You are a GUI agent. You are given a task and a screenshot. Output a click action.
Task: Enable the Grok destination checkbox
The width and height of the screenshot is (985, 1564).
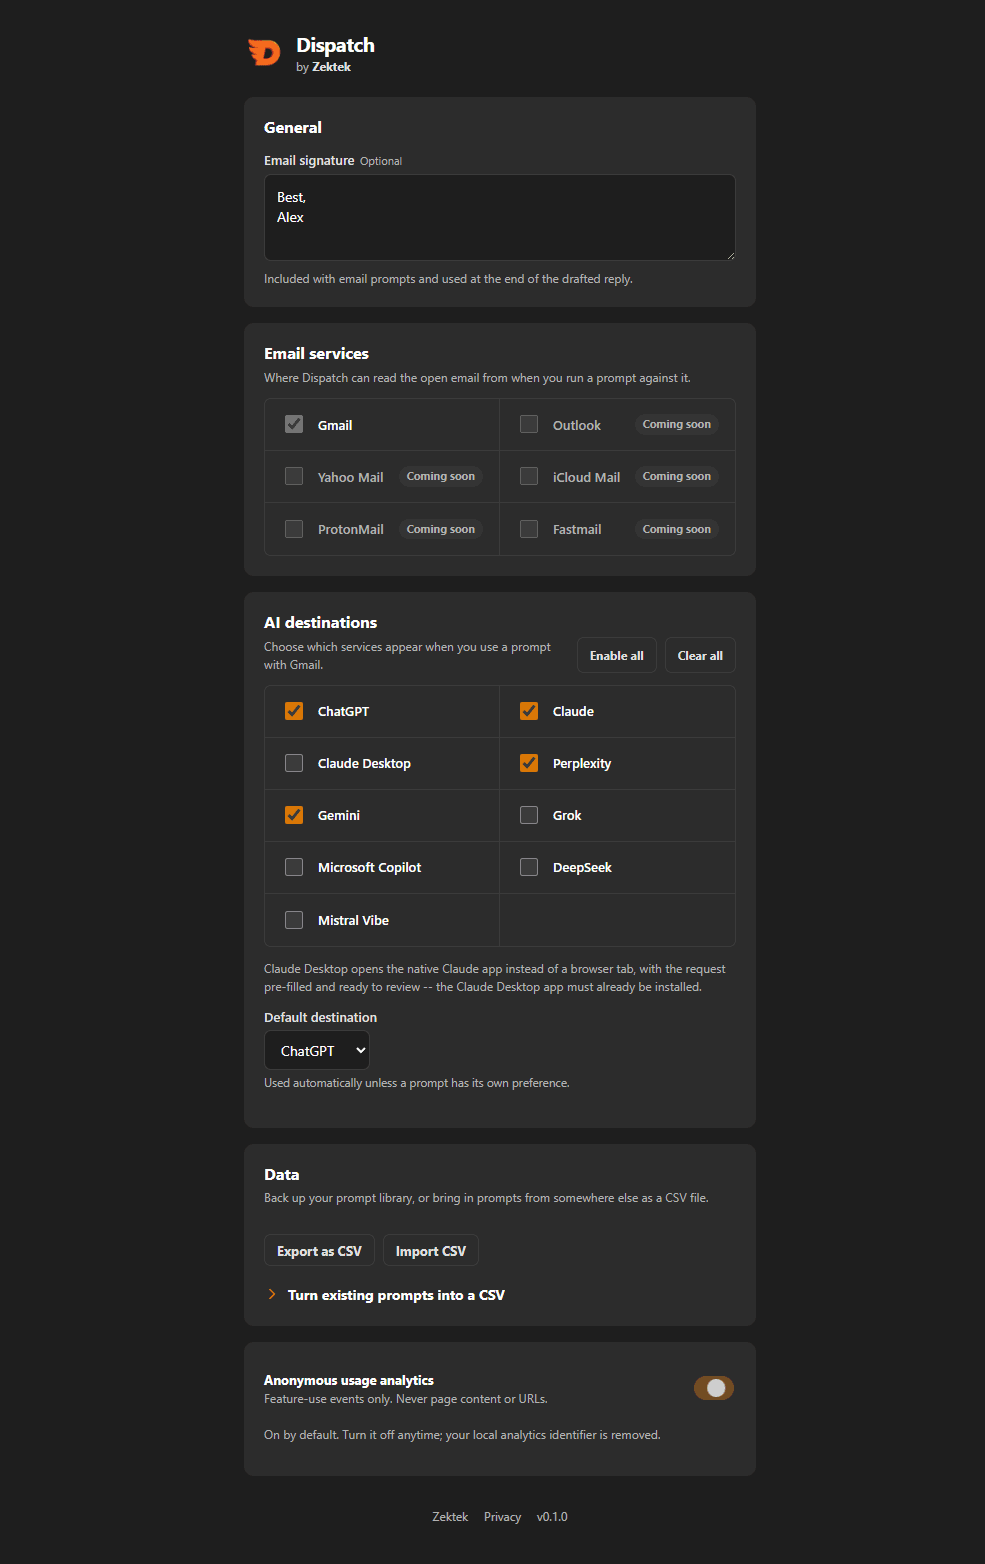pyautogui.click(x=529, y=815)
